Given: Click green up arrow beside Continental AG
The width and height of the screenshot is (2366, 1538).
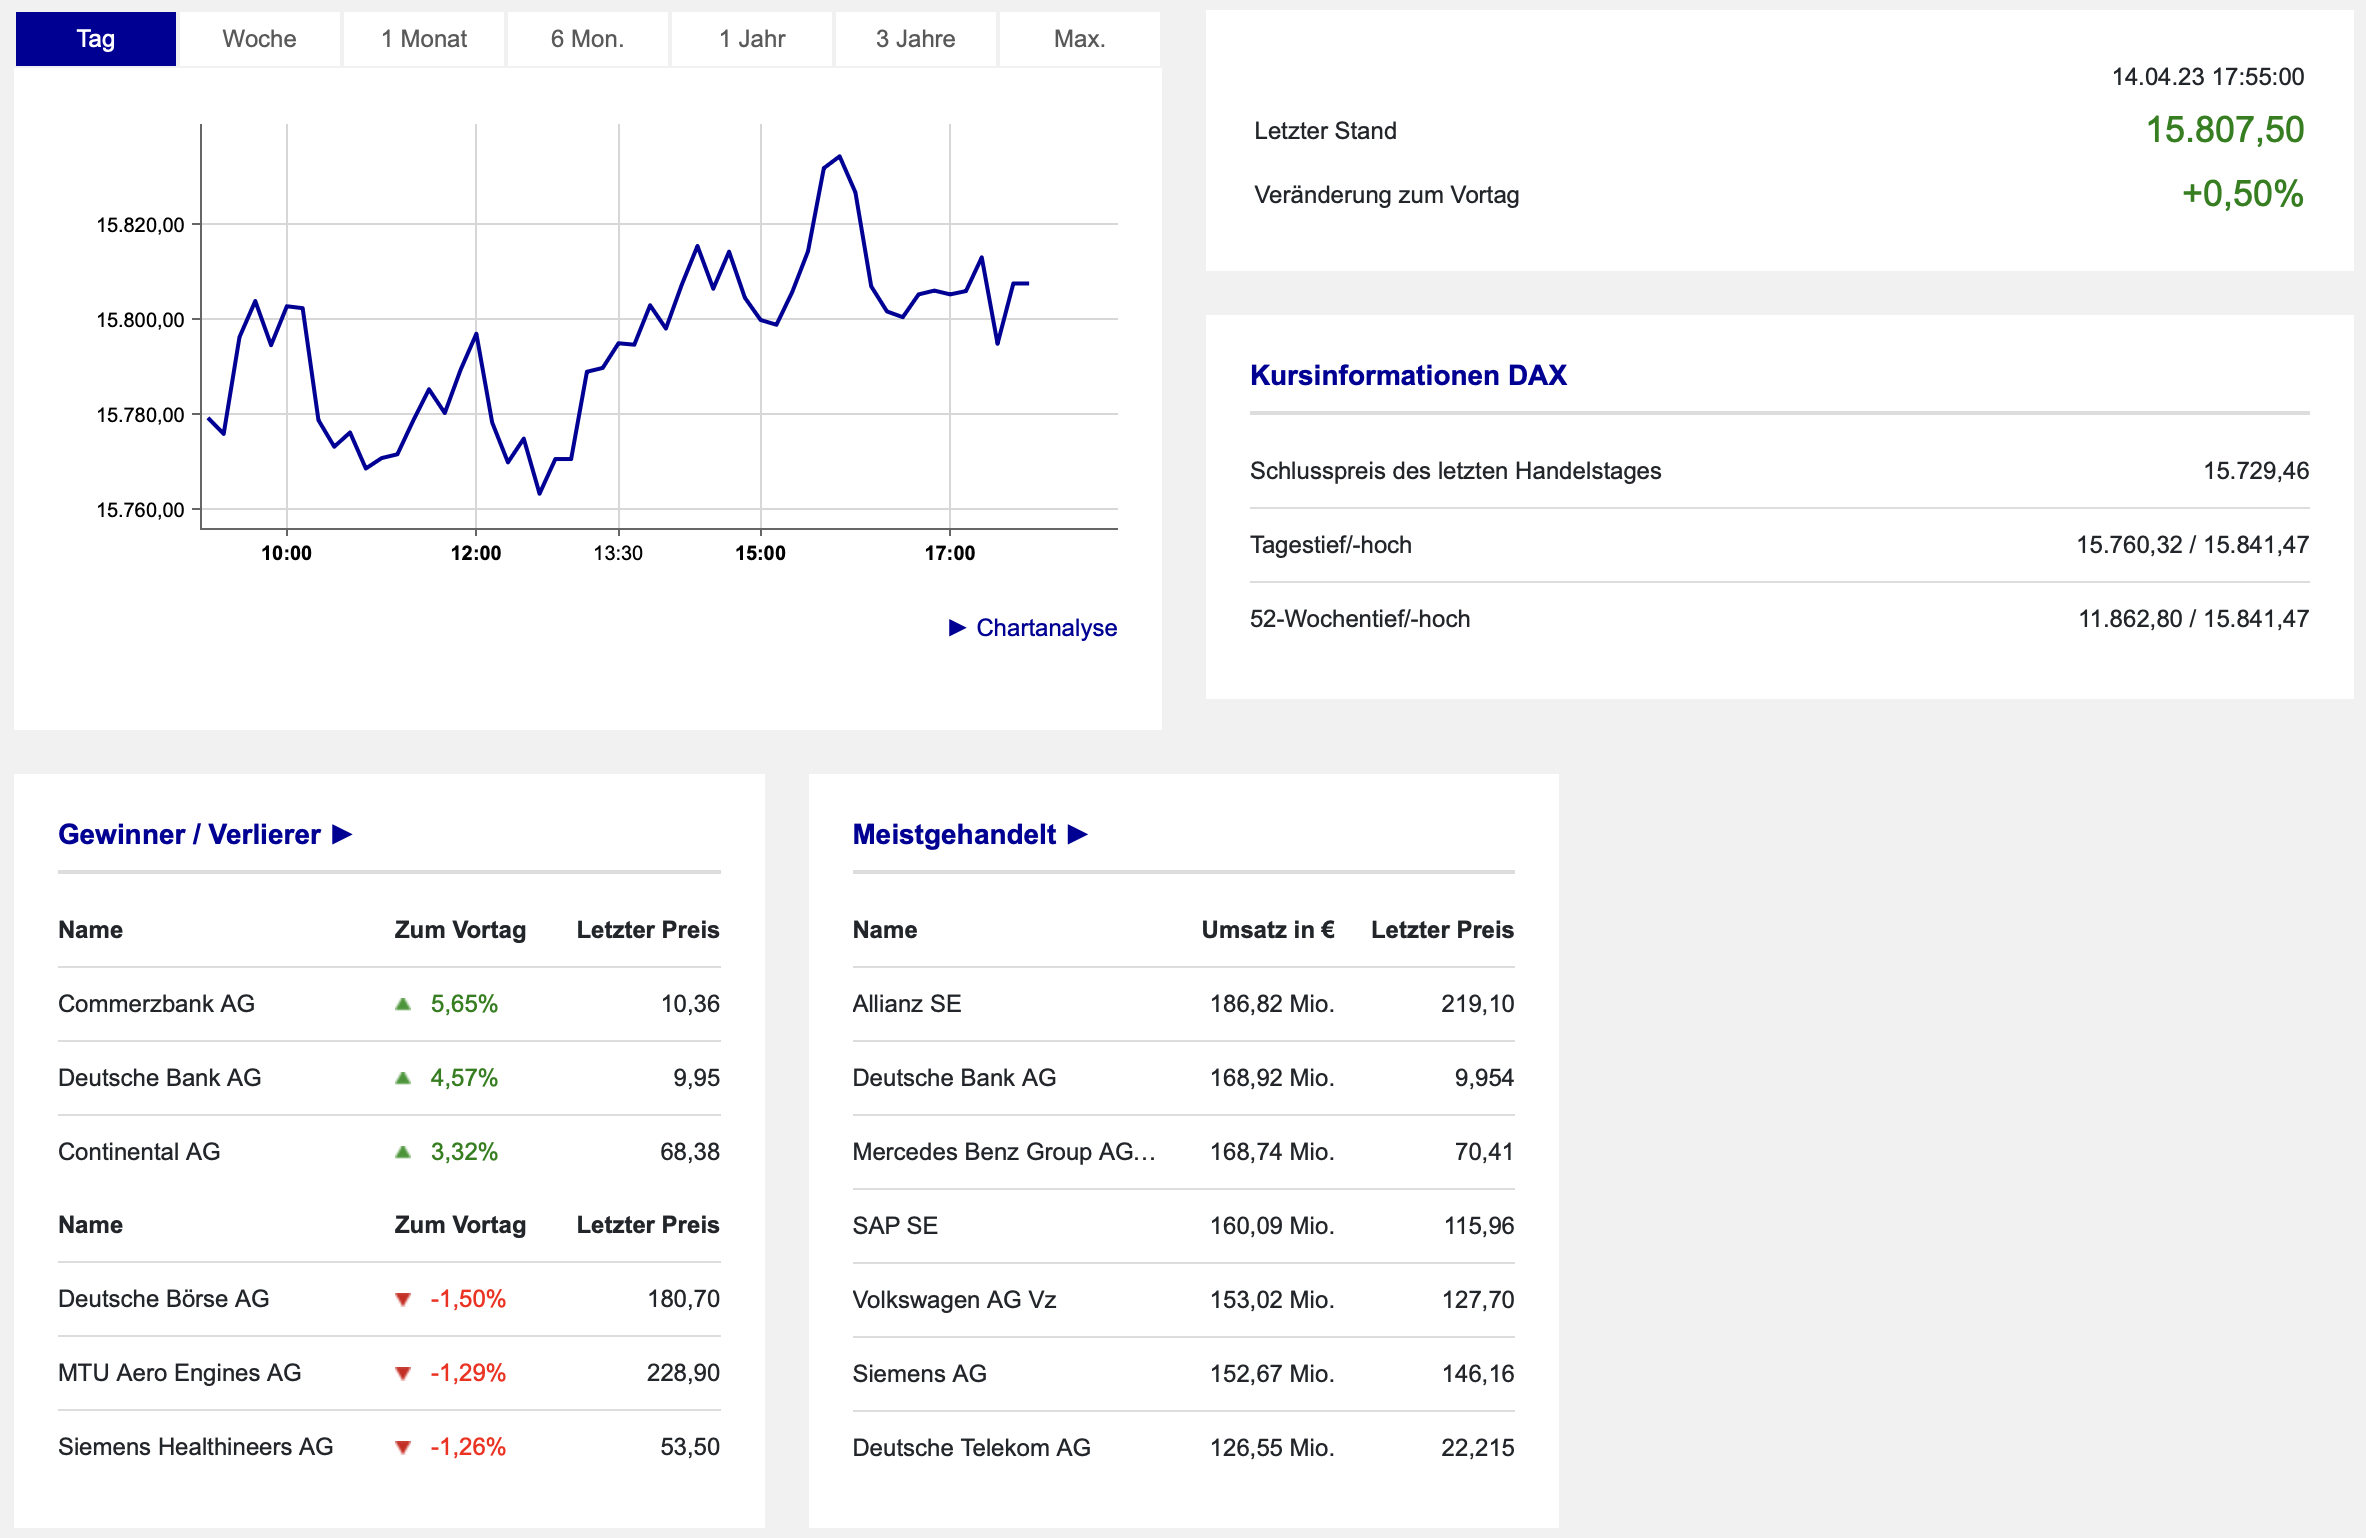Looking at the screenshot, I should (403, 1152).
